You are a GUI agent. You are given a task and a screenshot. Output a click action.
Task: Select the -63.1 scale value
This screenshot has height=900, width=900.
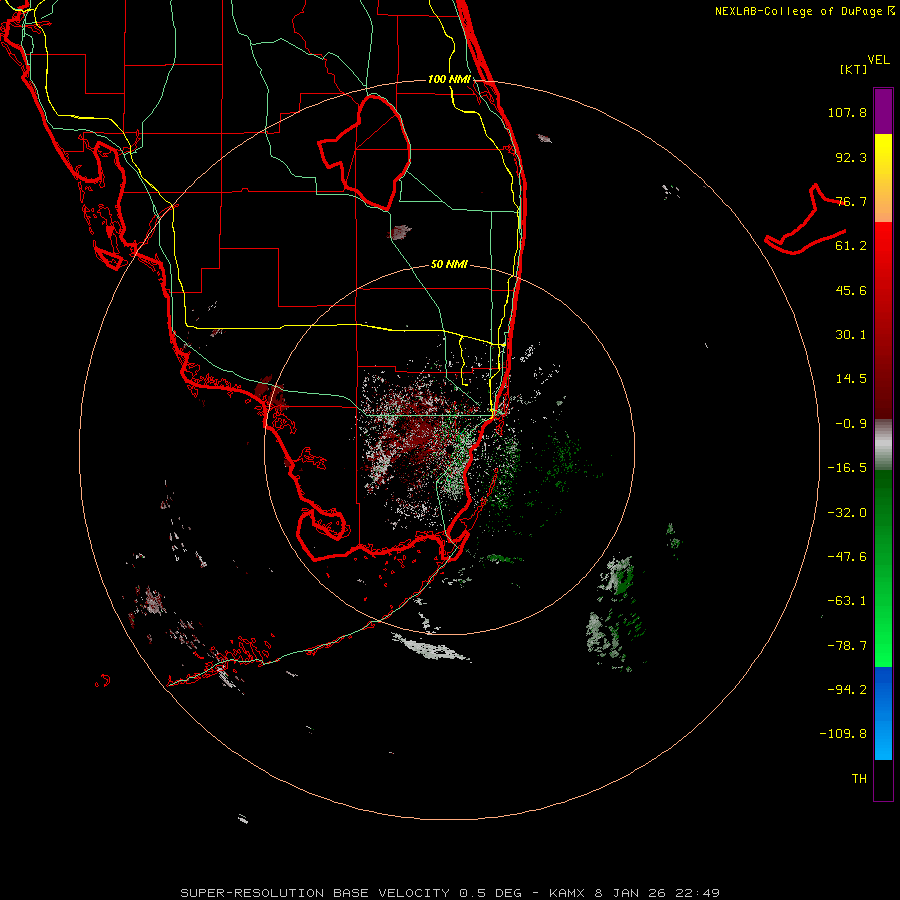(847, 601)
